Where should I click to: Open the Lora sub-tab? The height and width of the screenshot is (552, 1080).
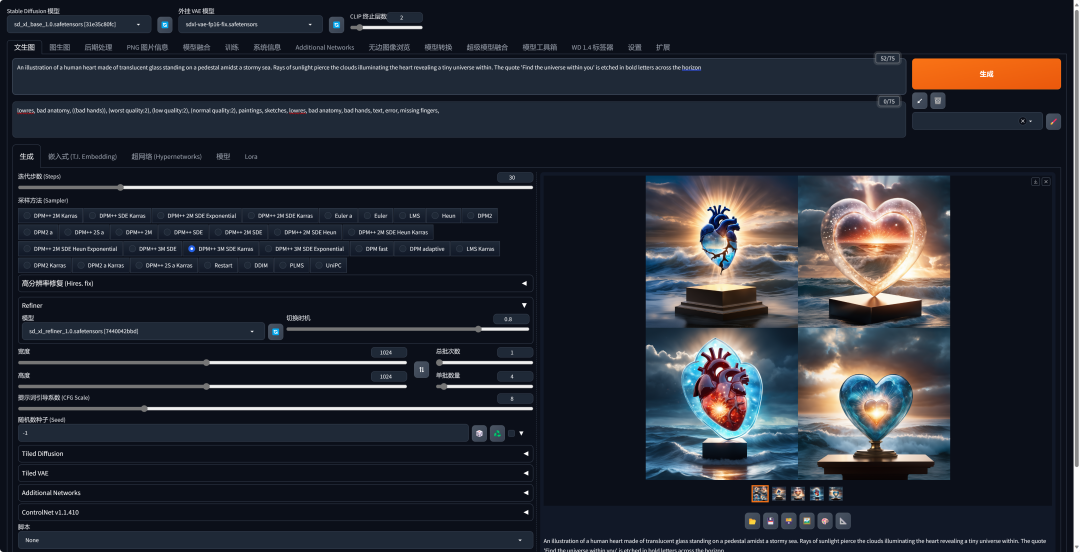pyautogui.click(x=251, y=156)
